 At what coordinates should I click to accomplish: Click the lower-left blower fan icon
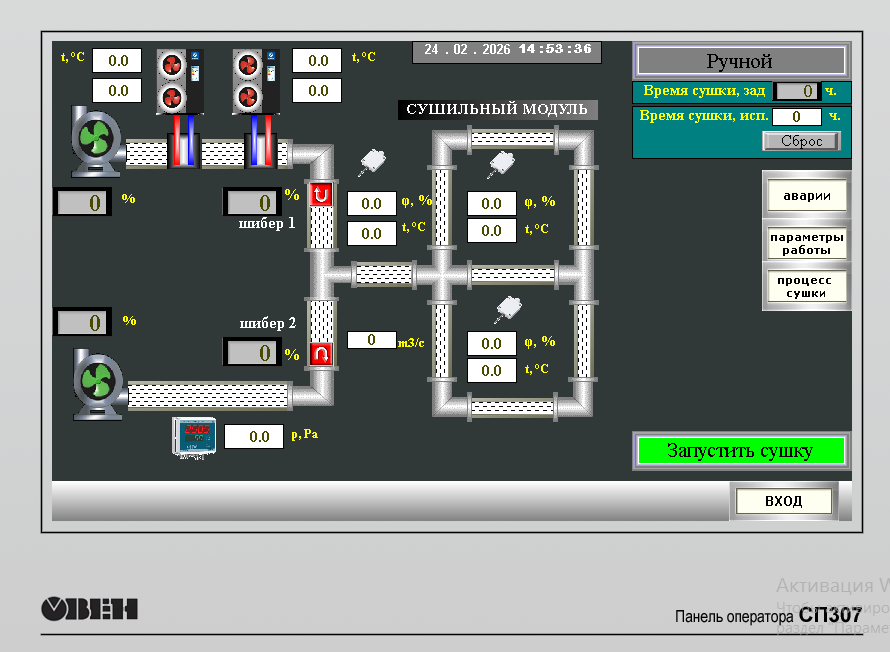point(98,384)
